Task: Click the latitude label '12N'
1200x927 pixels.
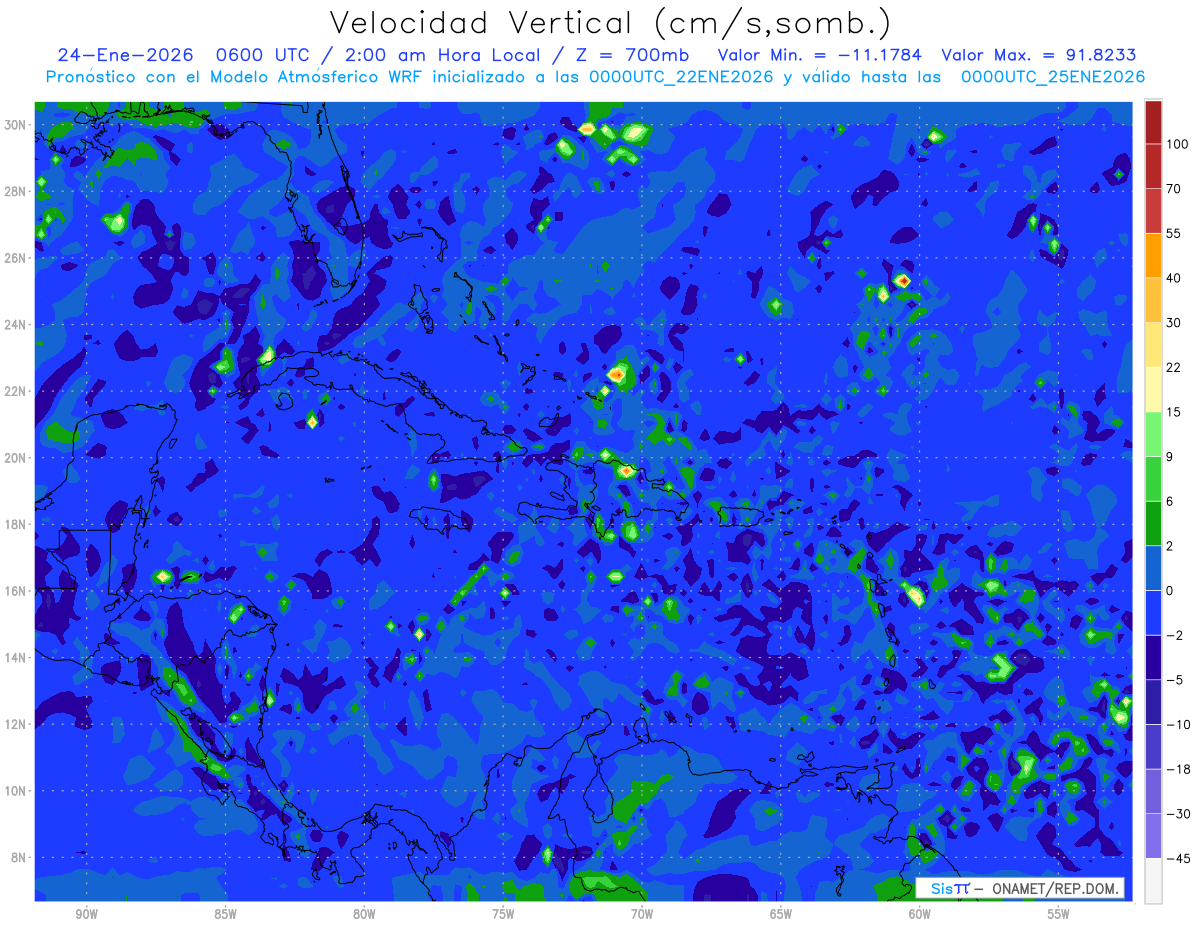Action: [x=16, y=724]
